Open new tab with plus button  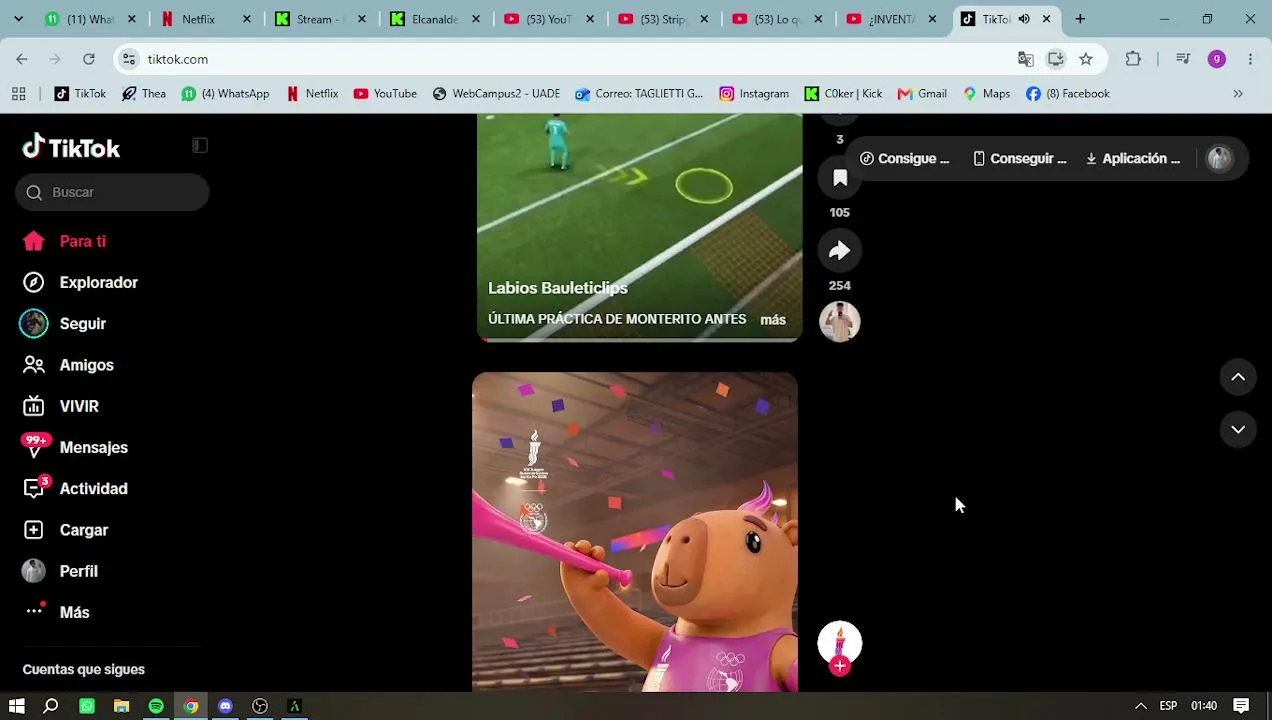tap(1080, 19)
